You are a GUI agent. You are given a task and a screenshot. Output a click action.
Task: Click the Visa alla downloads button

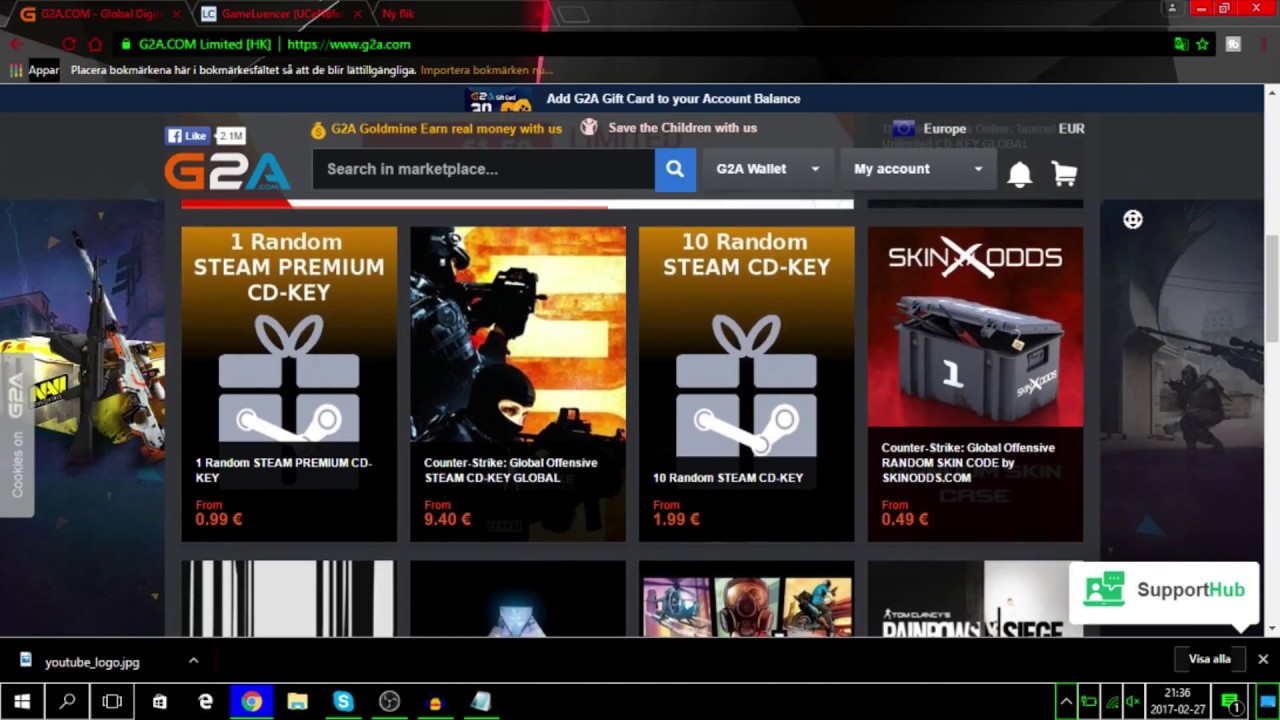point(1209,659)
